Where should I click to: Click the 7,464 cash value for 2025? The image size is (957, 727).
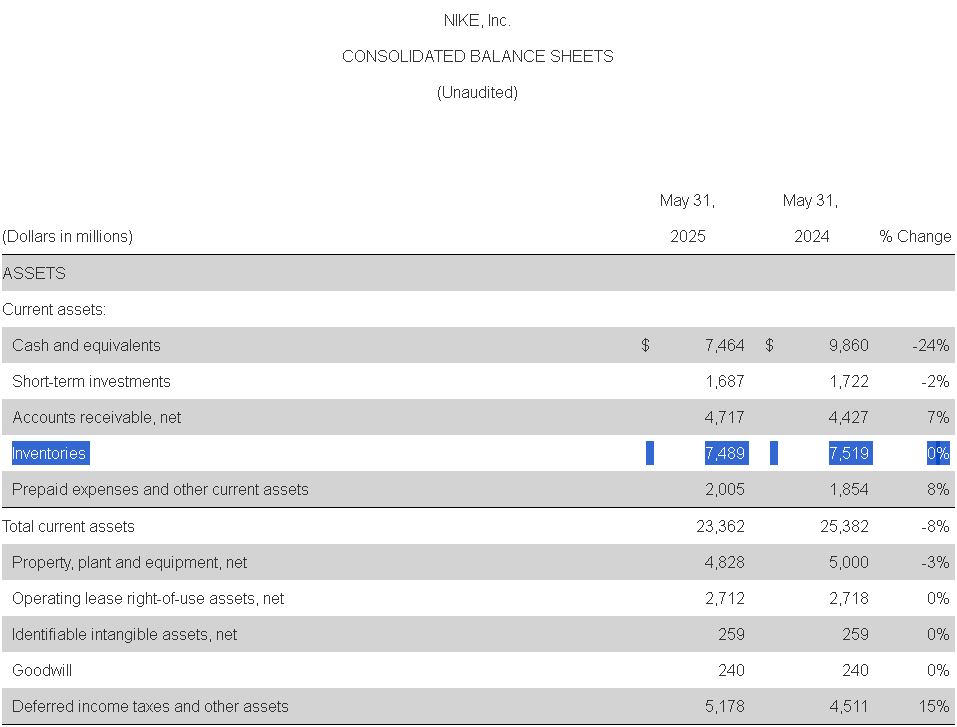point(724,345)
